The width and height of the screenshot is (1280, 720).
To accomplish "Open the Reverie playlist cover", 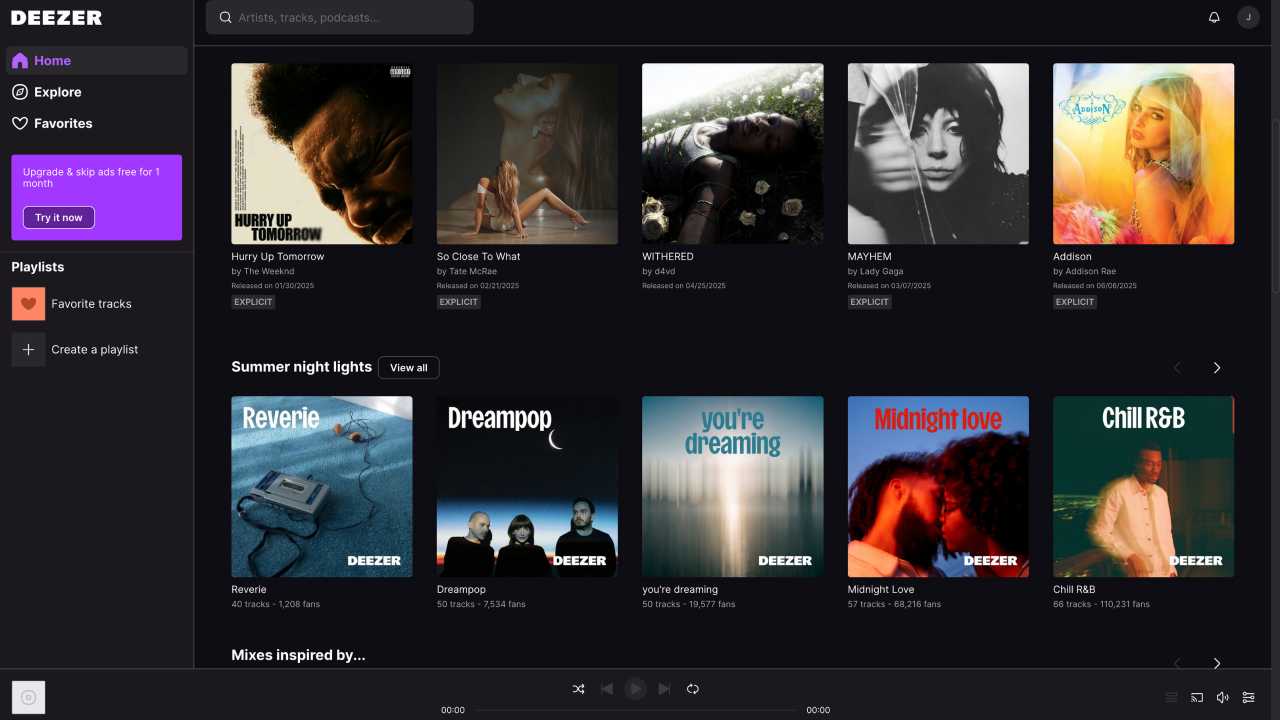I will click(322, 487).
